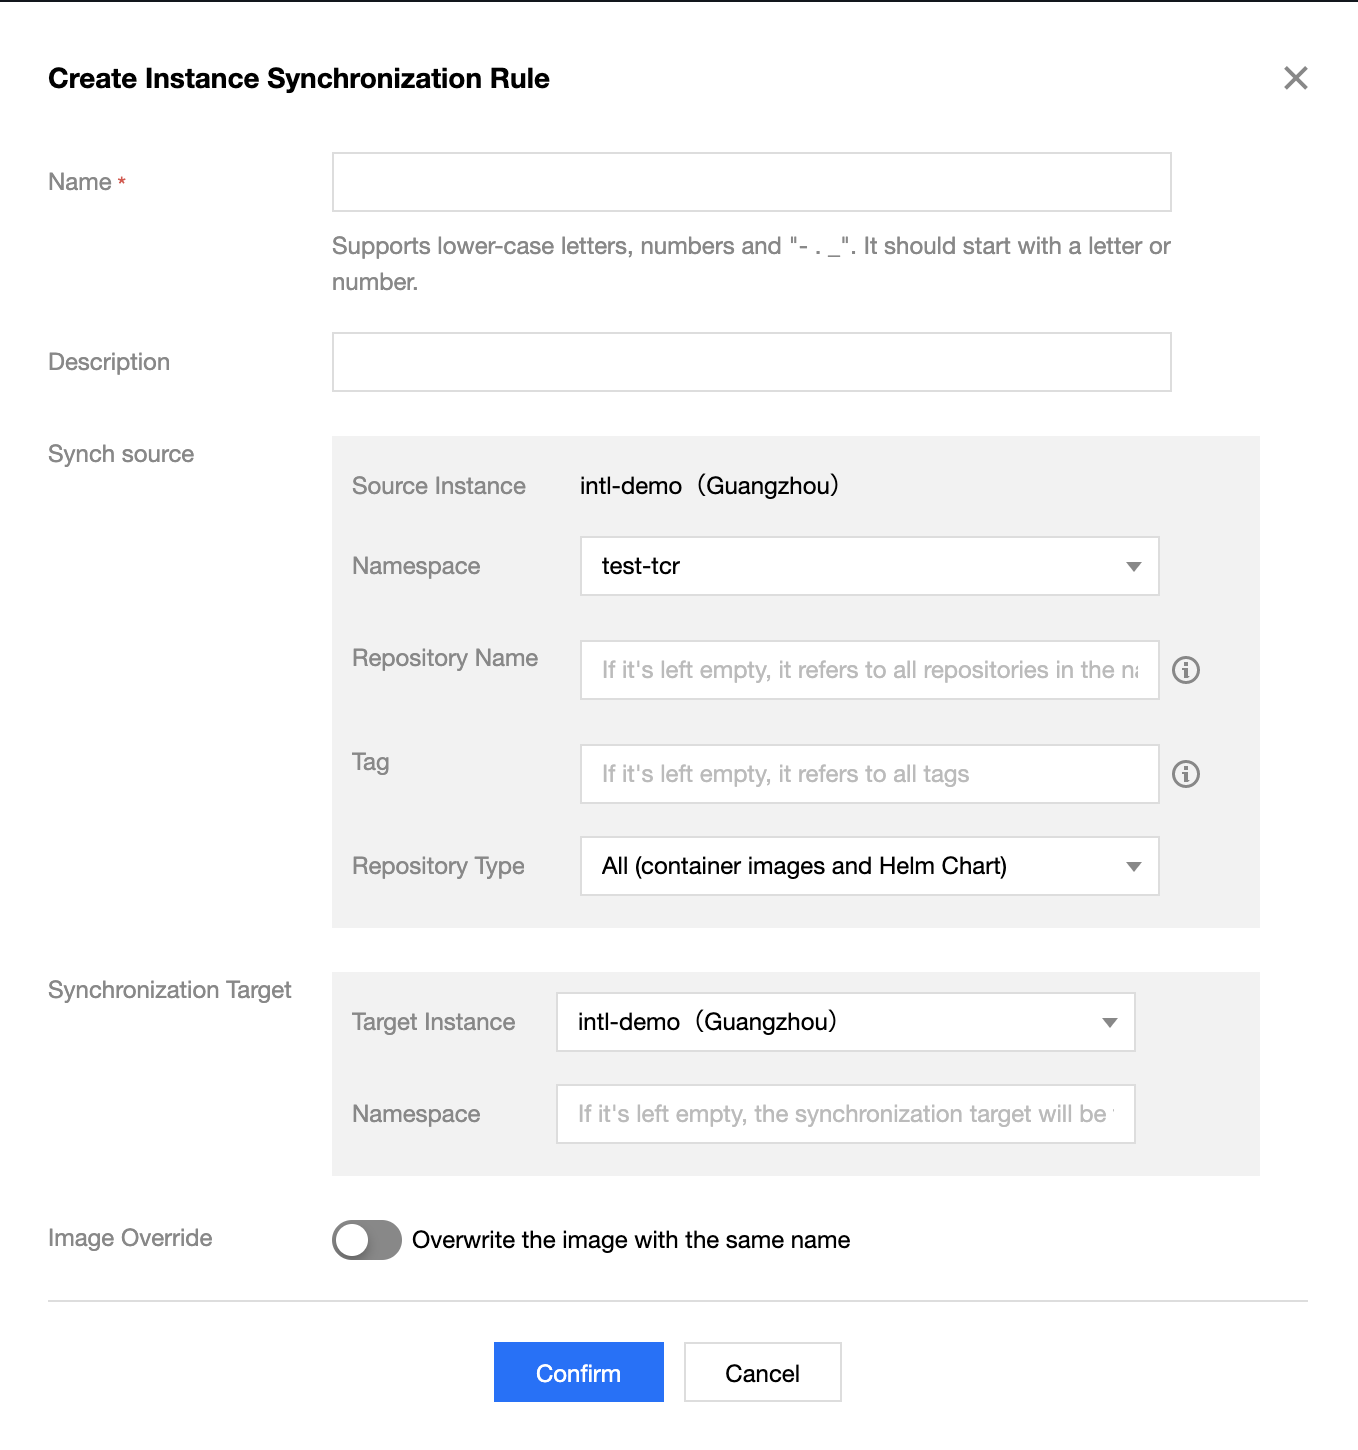Enable the Image Override switch
1358x1450 pixels.
pos(367,1240)
